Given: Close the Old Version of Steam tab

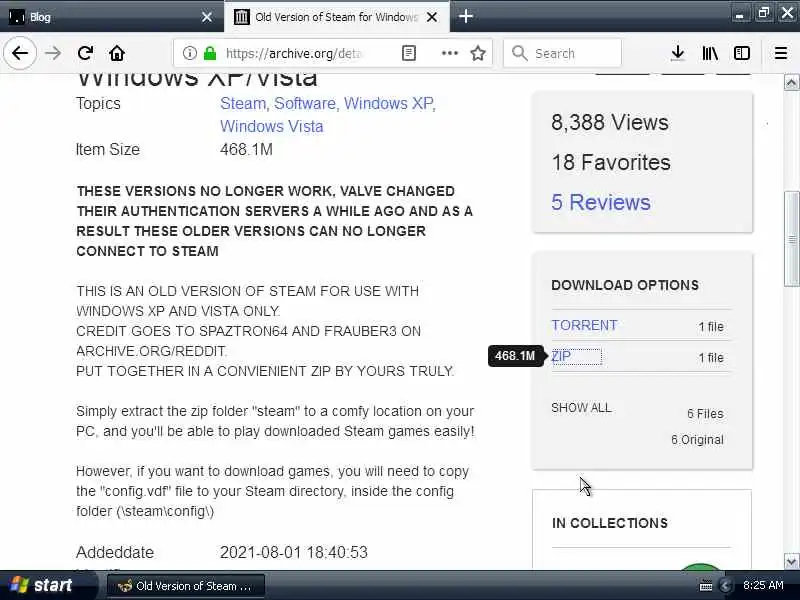Looking at the screenshot, I should pyautogui.click(x=432, y=17).
